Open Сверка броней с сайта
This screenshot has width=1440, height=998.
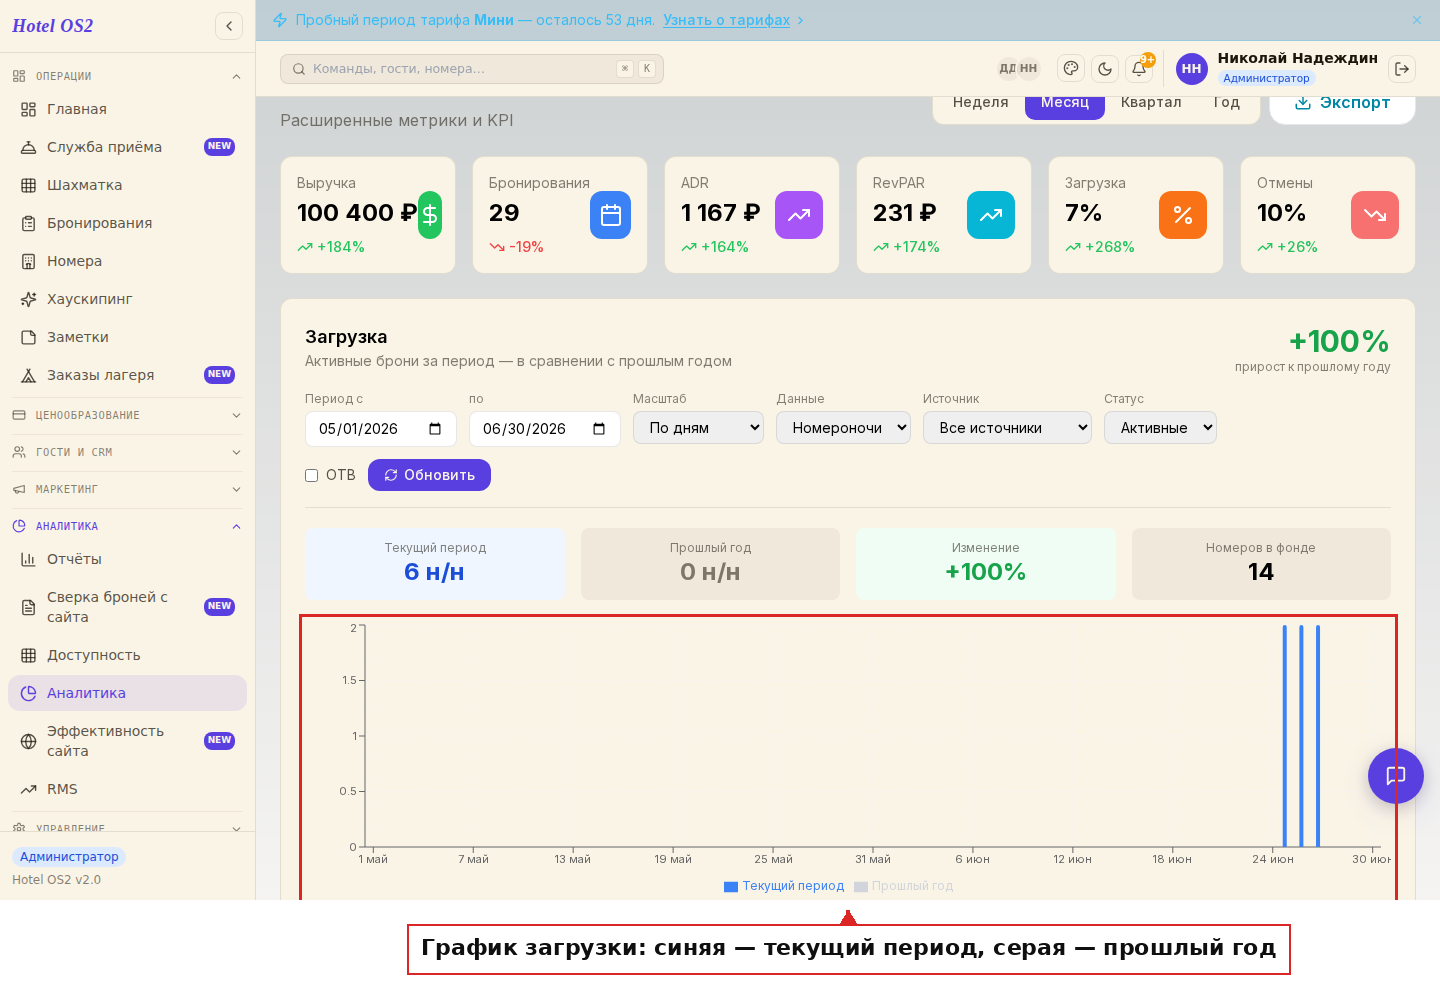coord(127,607)
